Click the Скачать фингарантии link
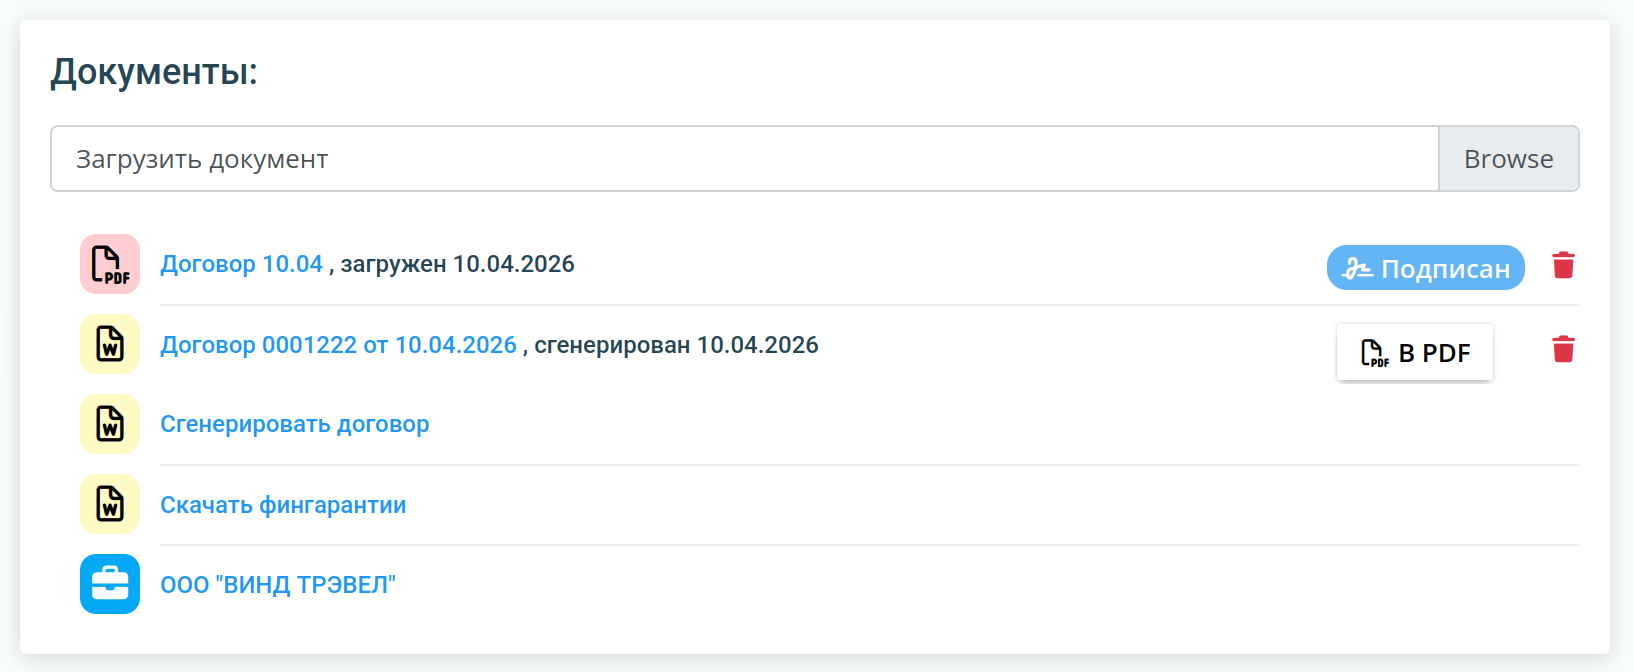 pyautogui.click(x=283, y=505)
